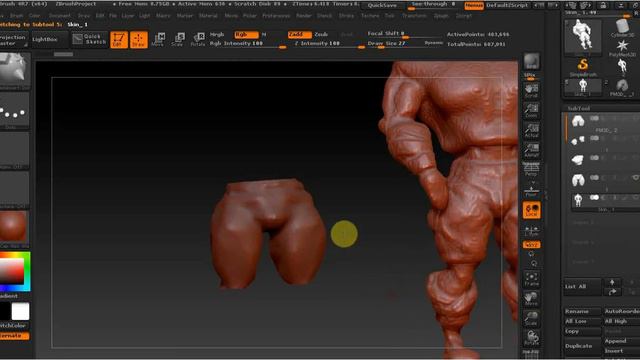Image resolution: width=640 pixels, height=360 pixels.
Task: Activate the Edit mode button
Action: pos(119,40)
